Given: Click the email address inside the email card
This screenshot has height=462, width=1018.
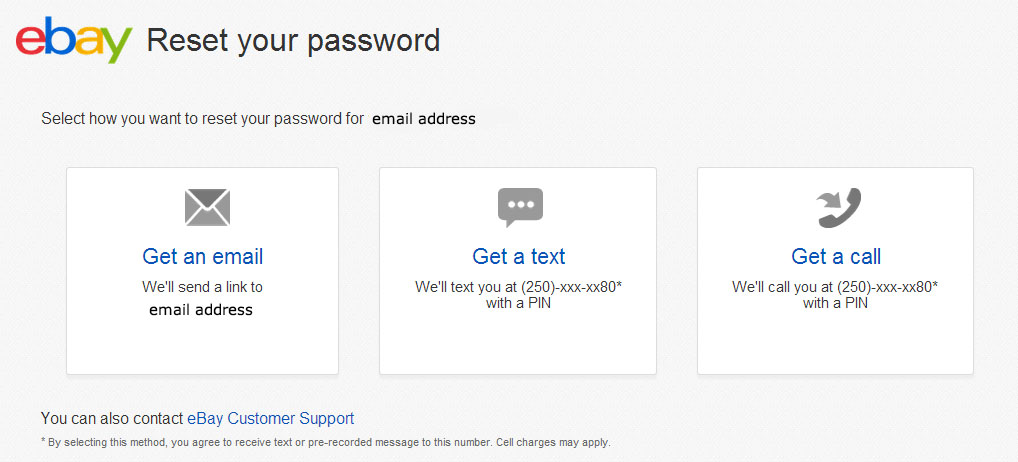Looking at the screenshot, I should (x=201, y=310).
